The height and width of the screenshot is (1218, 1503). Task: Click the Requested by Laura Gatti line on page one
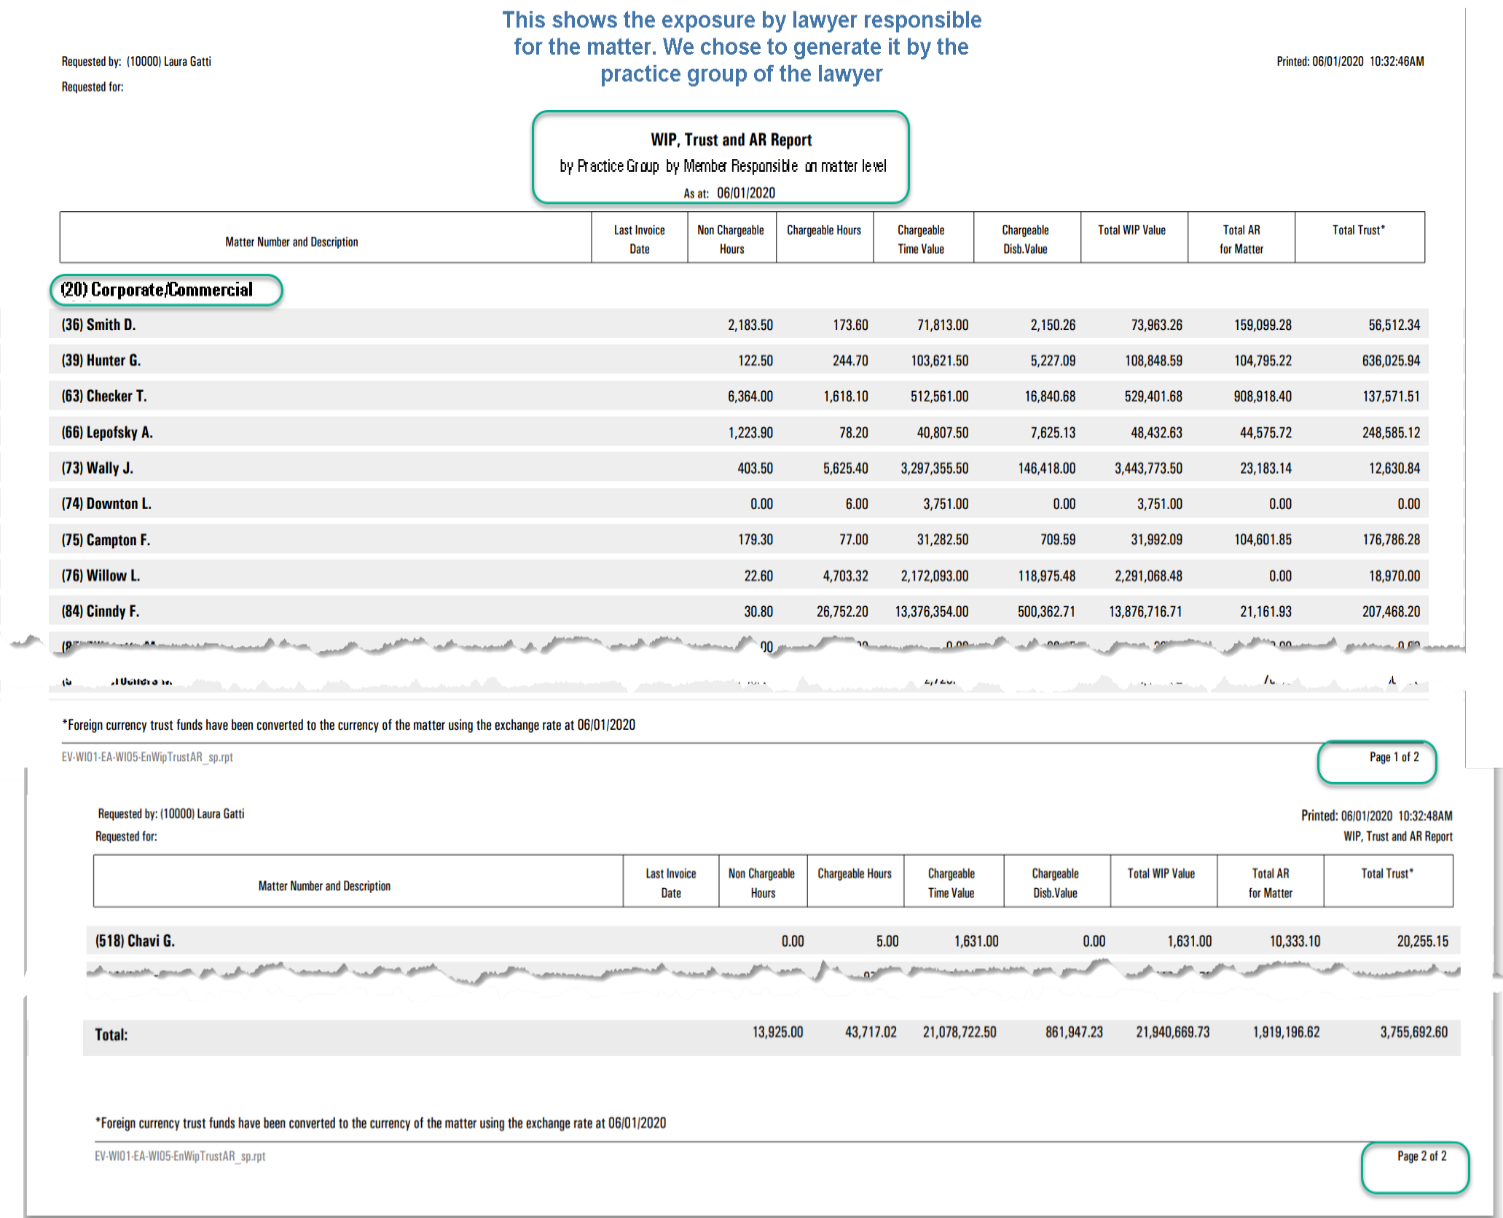coord(136,62)
